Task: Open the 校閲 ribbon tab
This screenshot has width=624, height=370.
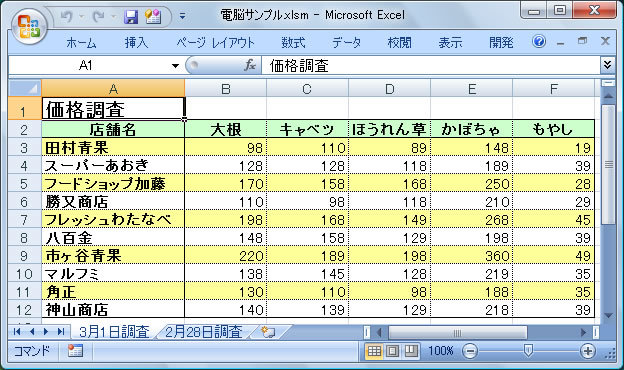Action: [400, 43]
